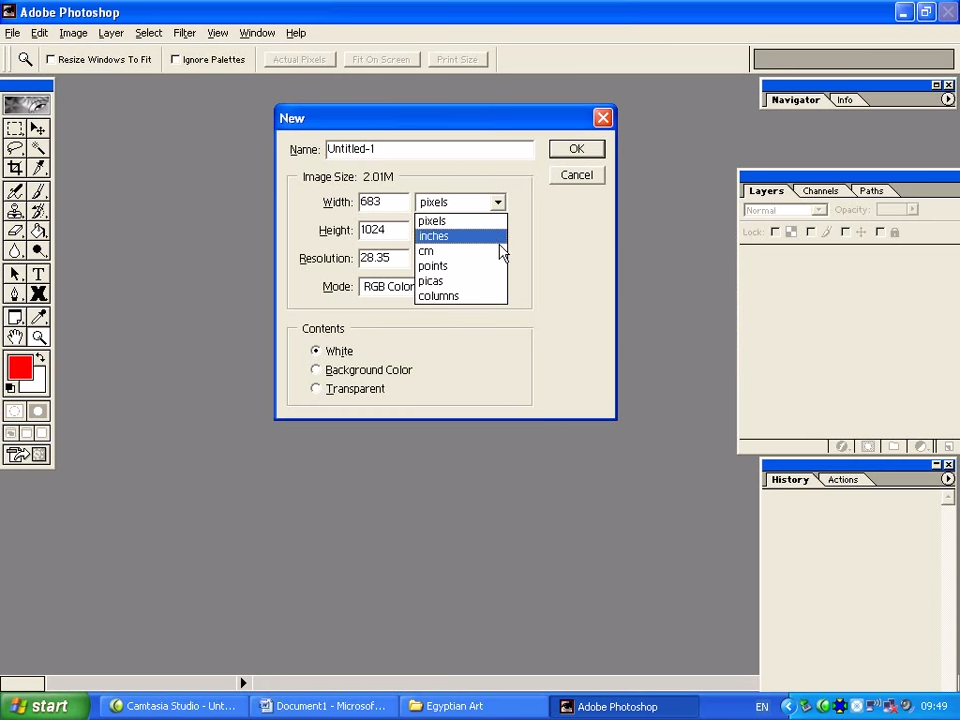Swap foreground and background colors
This screenshot has width=960, height=720.
[40, 357]
